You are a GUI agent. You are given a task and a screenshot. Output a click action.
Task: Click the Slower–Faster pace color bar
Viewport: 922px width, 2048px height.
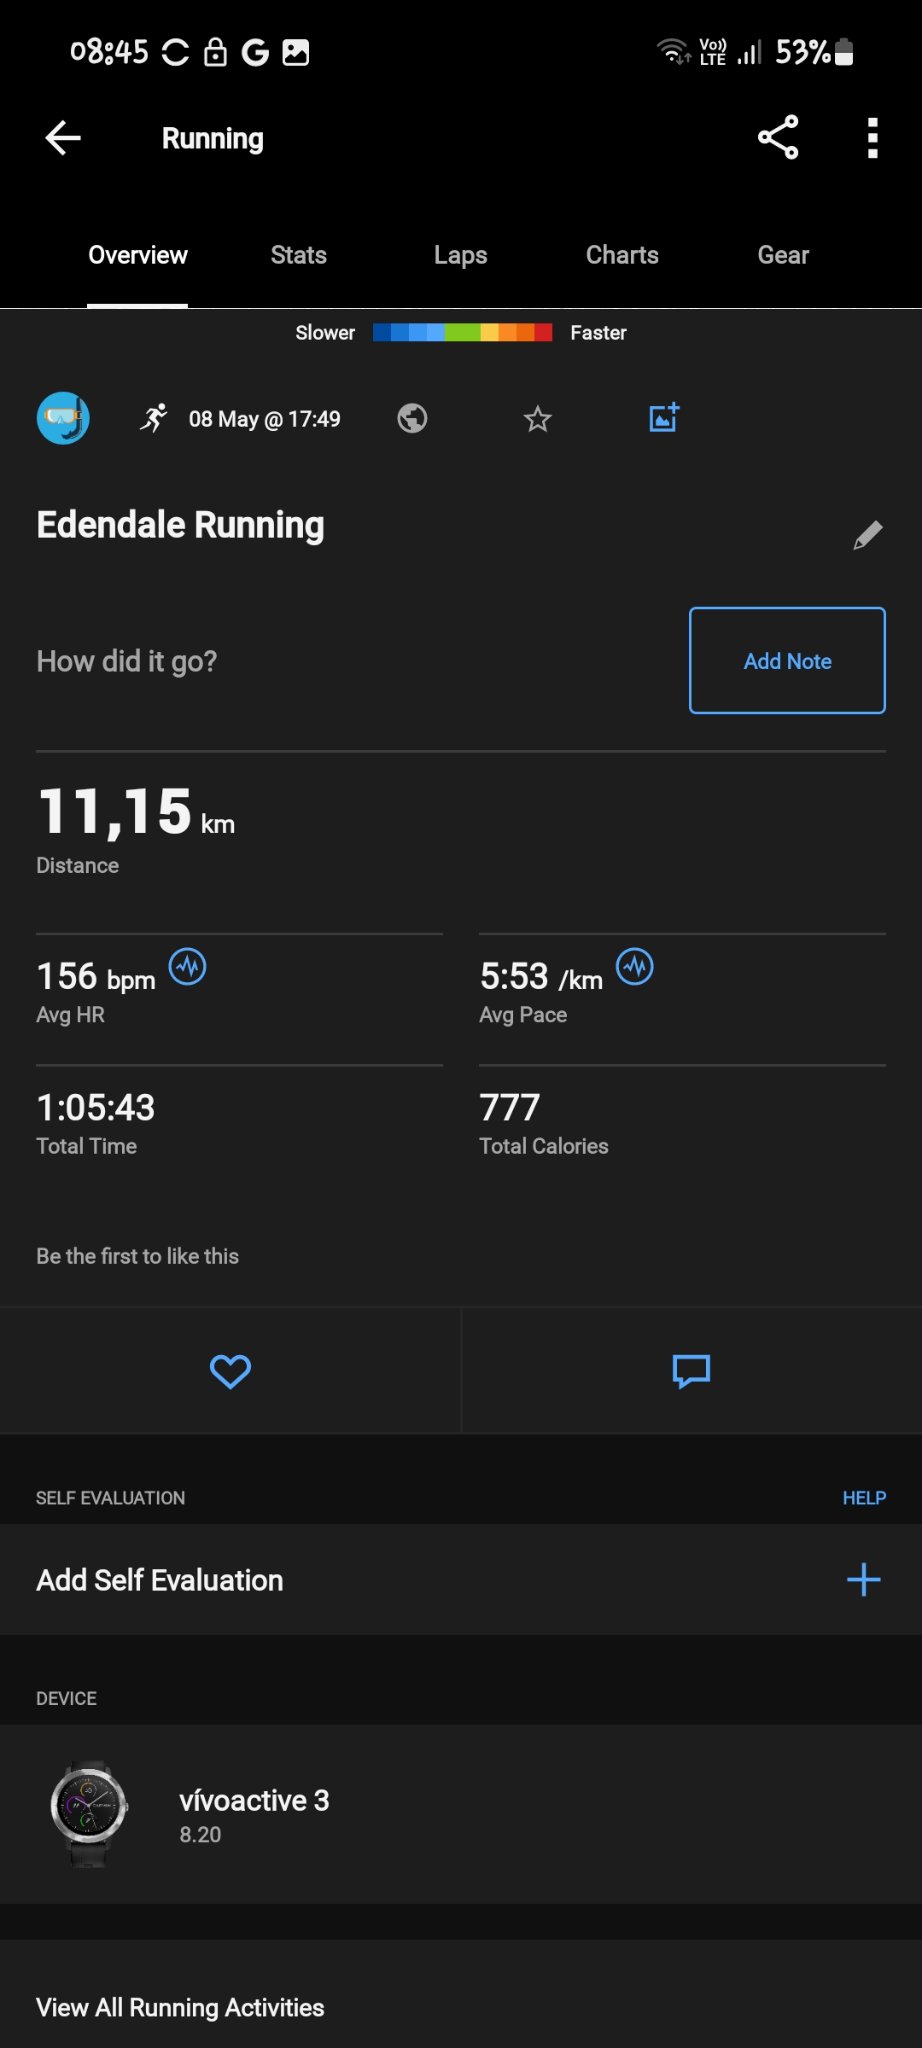pyautogui.click(x=462, y=333)
